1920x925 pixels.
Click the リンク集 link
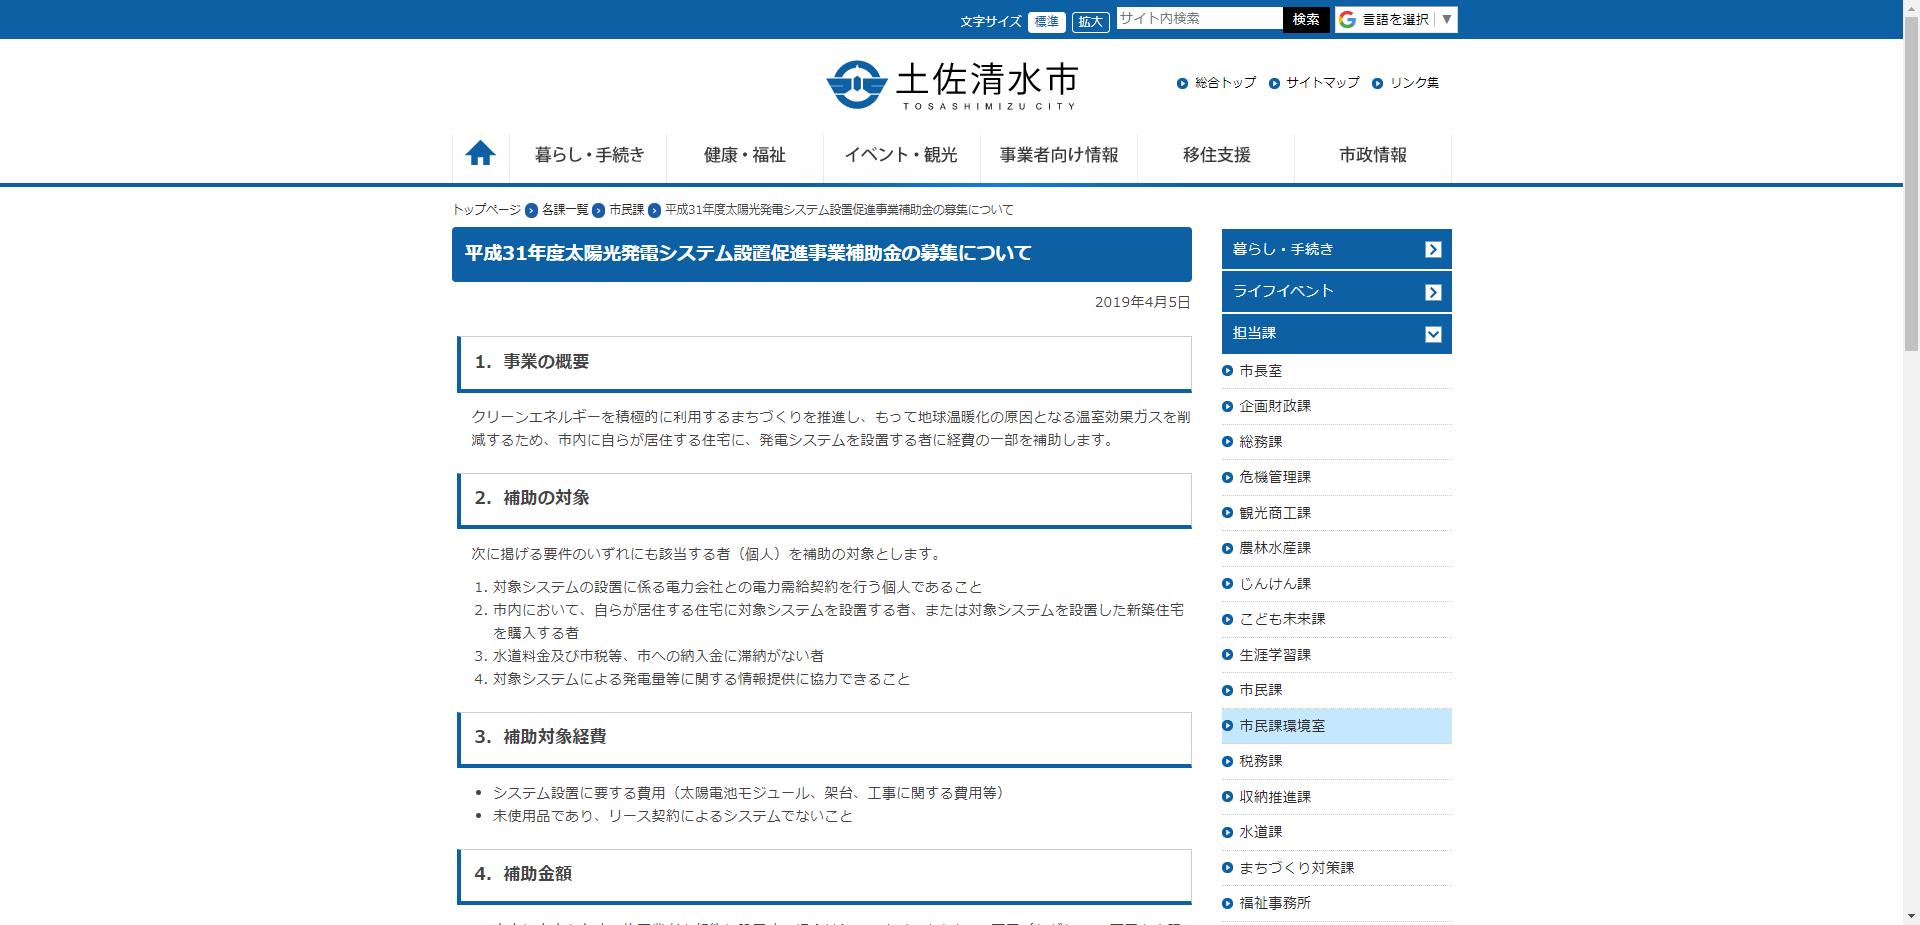(1414, 84)
